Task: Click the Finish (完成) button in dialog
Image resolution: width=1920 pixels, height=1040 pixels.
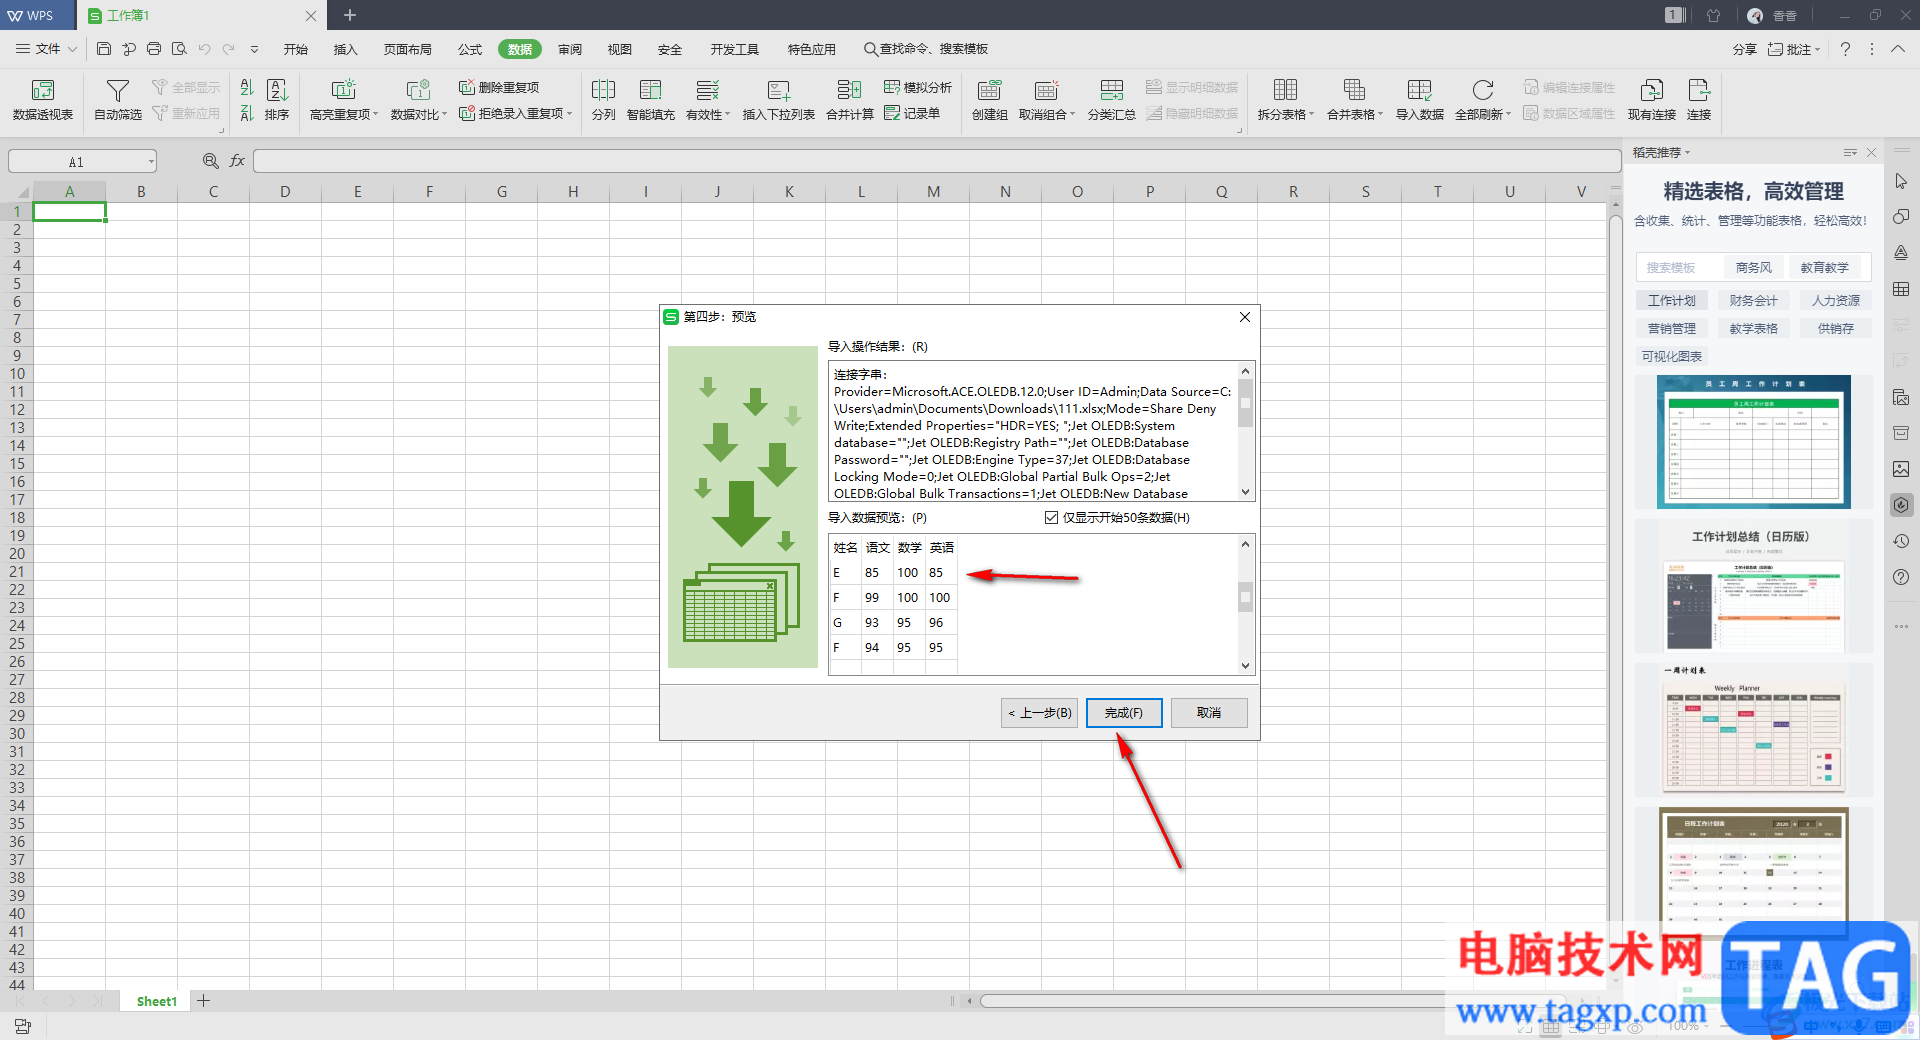Action: coord(1123,713)
